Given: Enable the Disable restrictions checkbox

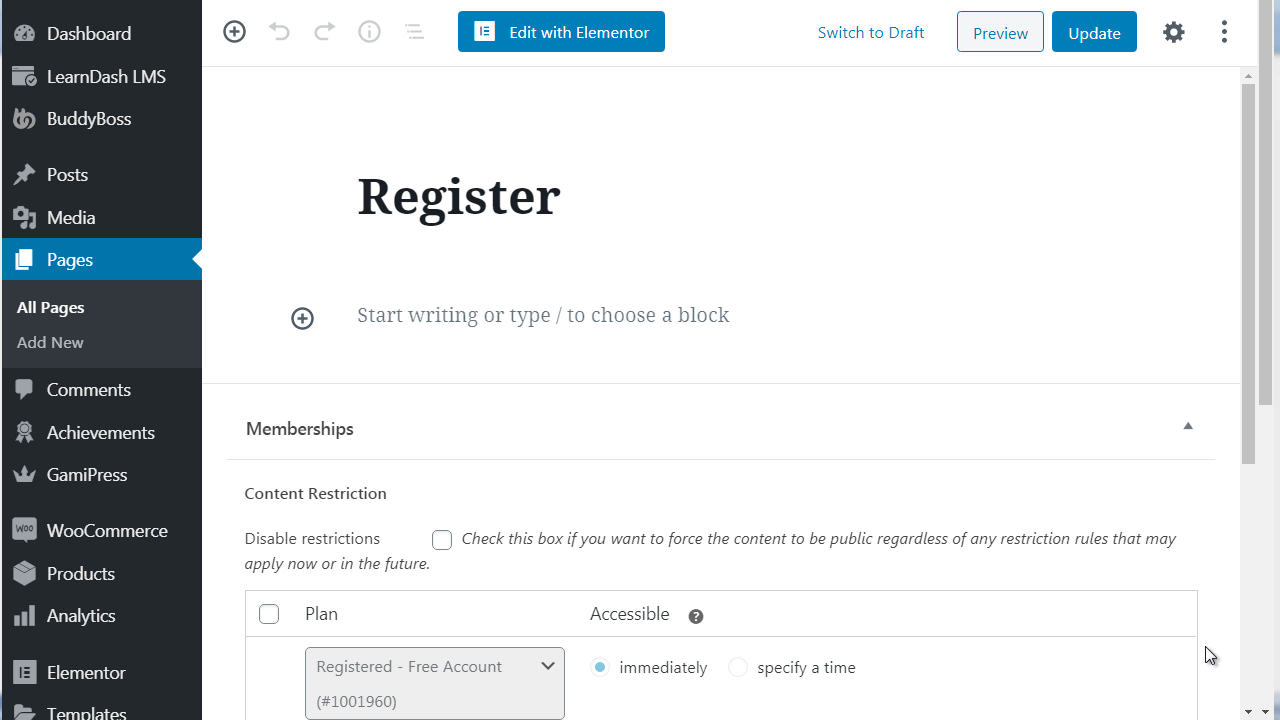Looking at the screenshot, I should (442, 540).
